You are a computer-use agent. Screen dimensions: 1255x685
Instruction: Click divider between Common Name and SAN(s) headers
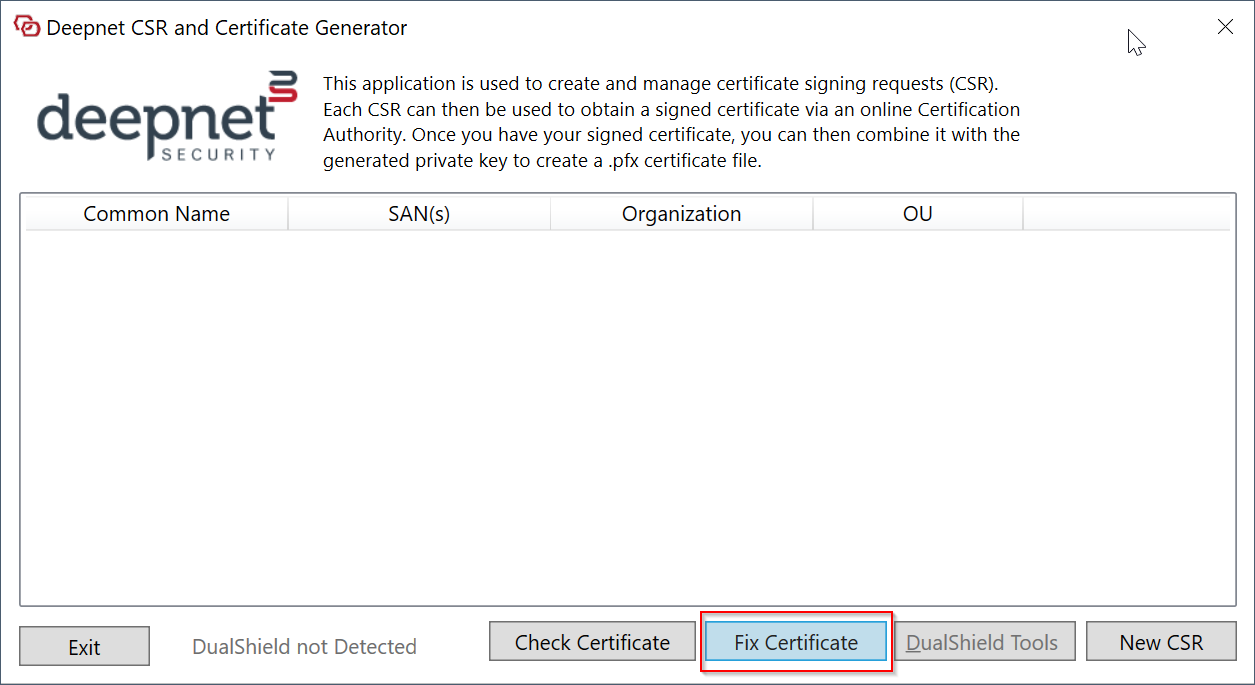288,214
